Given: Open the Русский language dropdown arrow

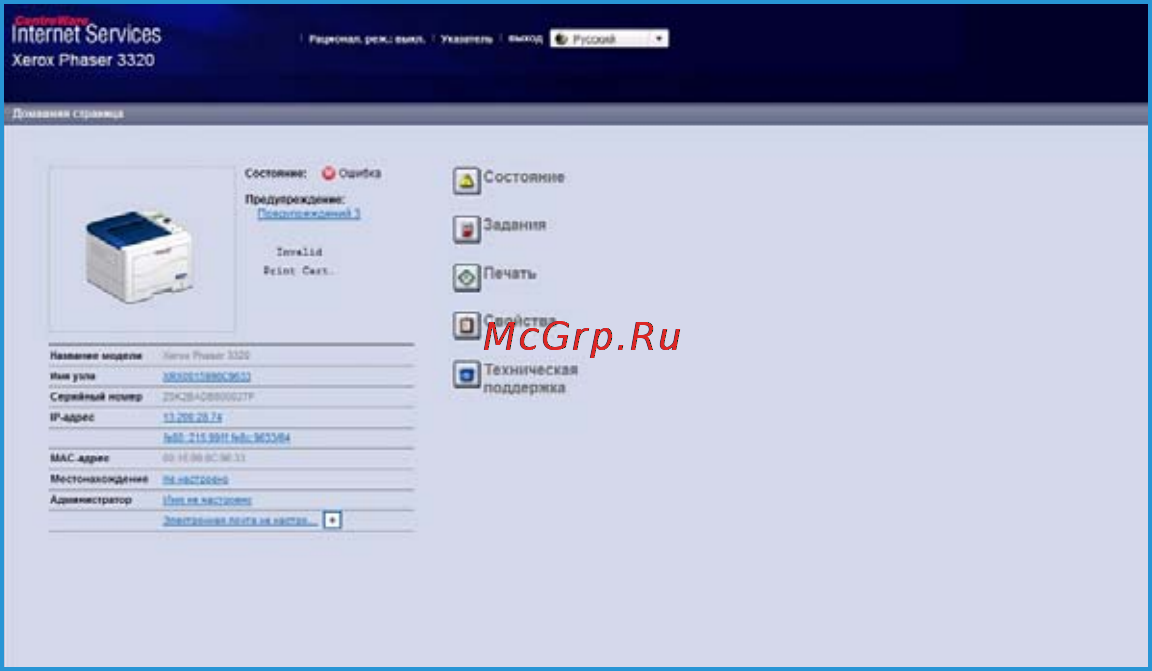Looking at the screenshot, I should click(x=659, y=38).
